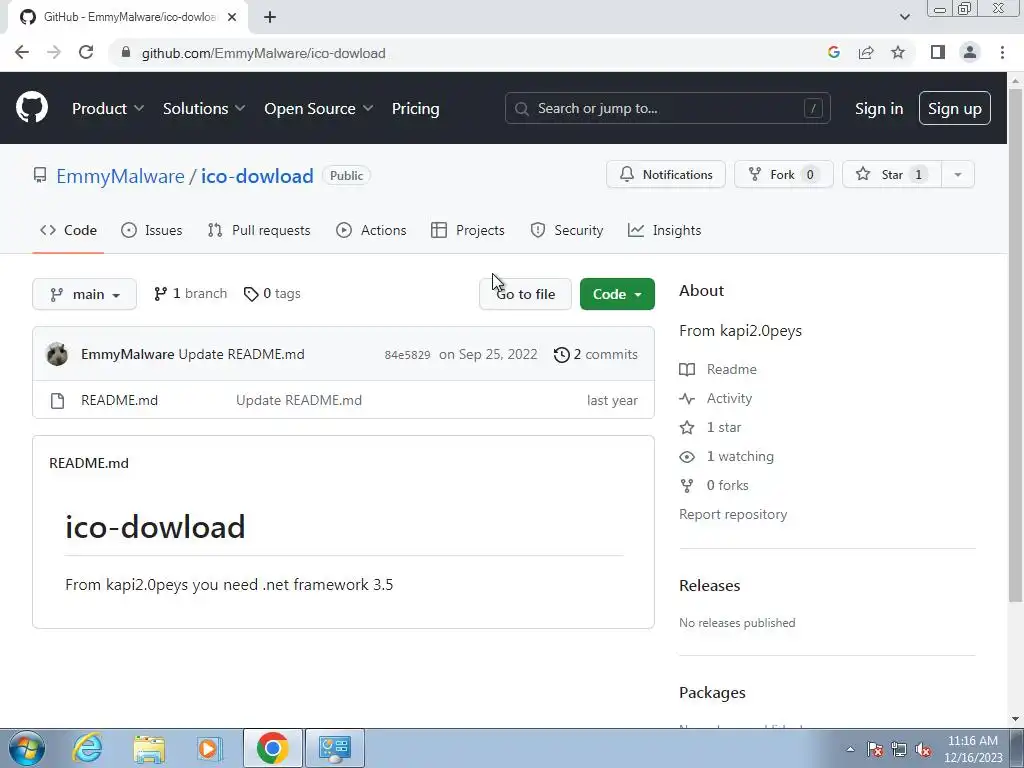Open the Projects tab
Viewport: 1024px width, 768px height.
(x=468, y=230)
